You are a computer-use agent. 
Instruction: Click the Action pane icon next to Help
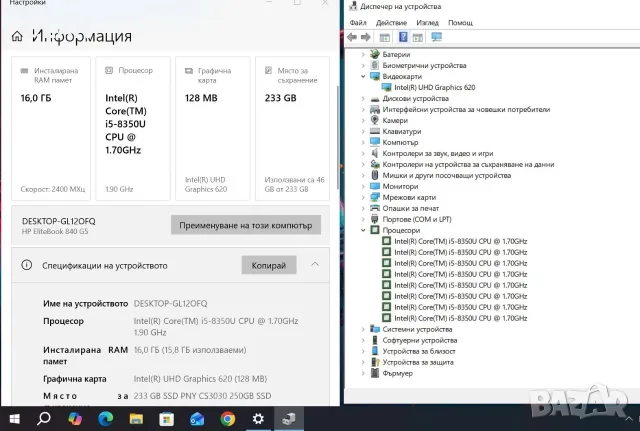(418, 38)
